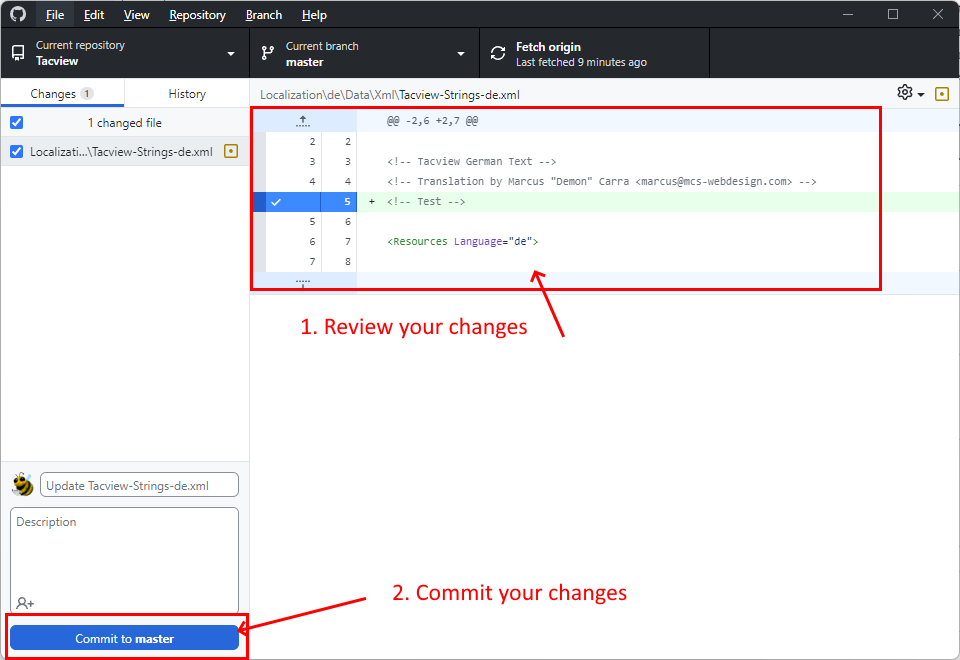Switch to the History tab
This screenshot has height=660, width=960.
coord(187,94)
